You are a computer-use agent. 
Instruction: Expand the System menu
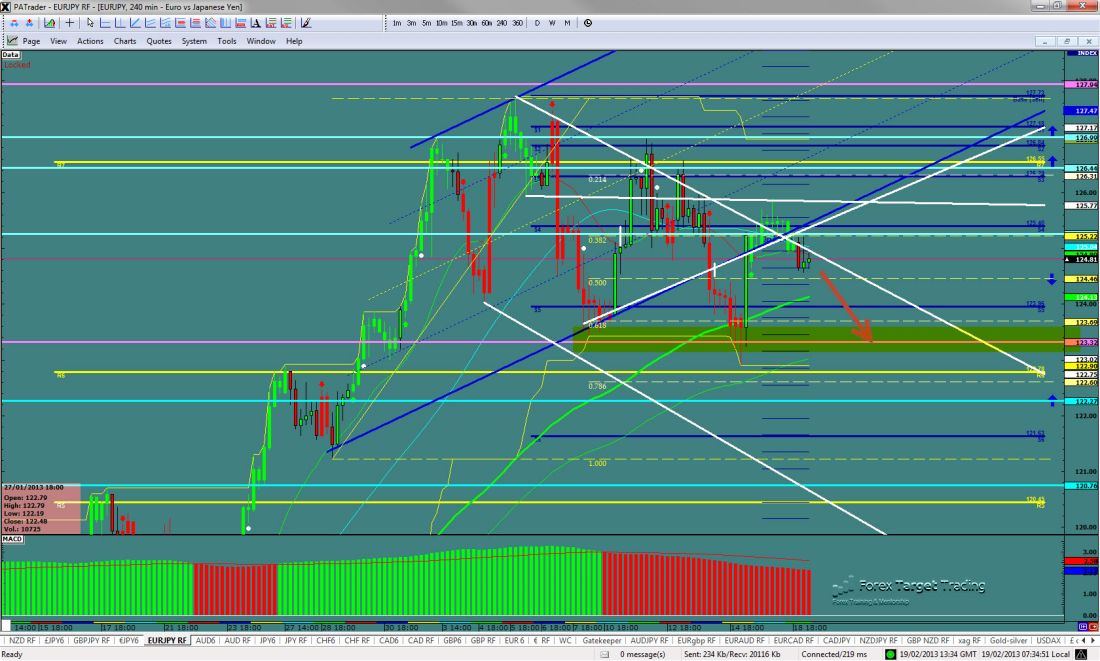point(194,41)
